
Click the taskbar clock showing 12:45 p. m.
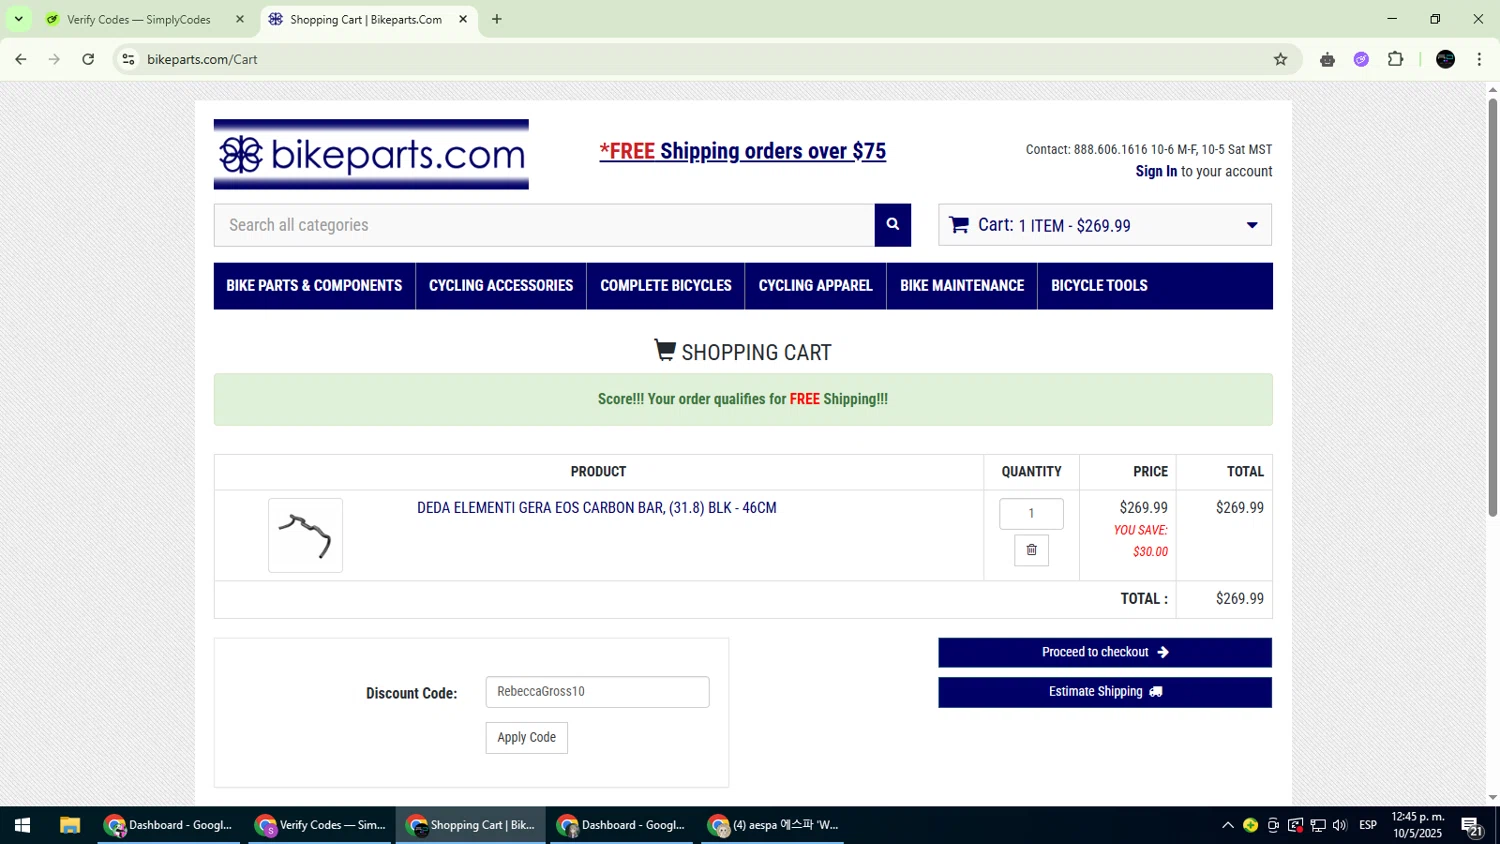(1418, 825)
